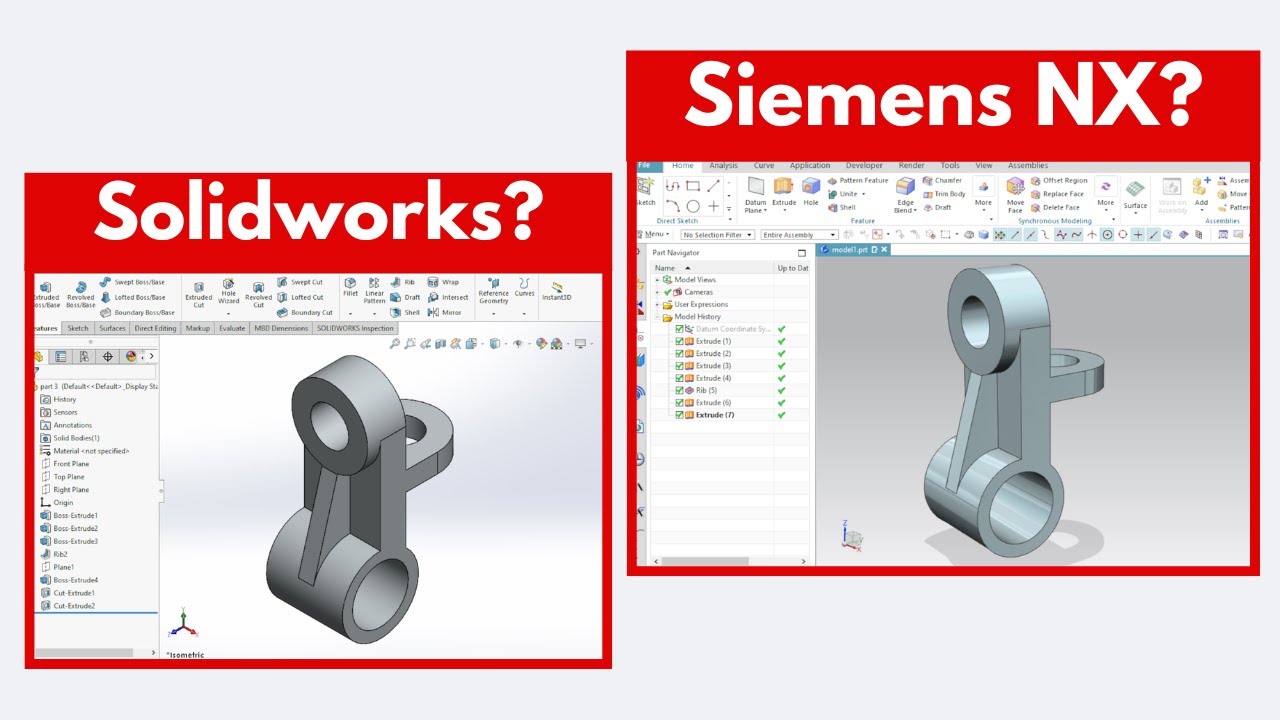The width and height of the screenshot is (1280, 720).
Task: Click Move Face in NX ribbon
Action: (x=1015, y=195)
